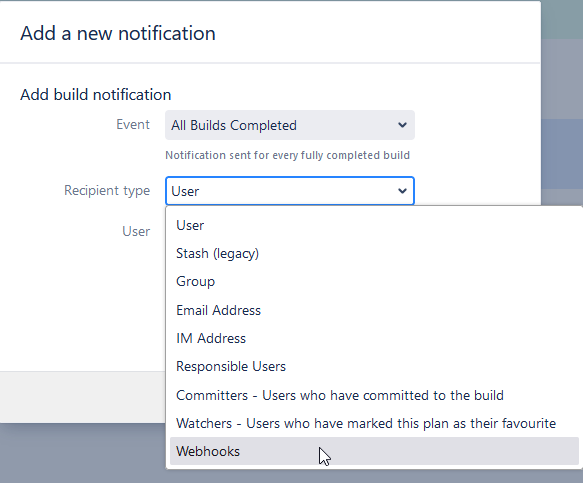Select User from the recipient type list
The height and width of the screenshot is (483, 583).
(374, 225)
